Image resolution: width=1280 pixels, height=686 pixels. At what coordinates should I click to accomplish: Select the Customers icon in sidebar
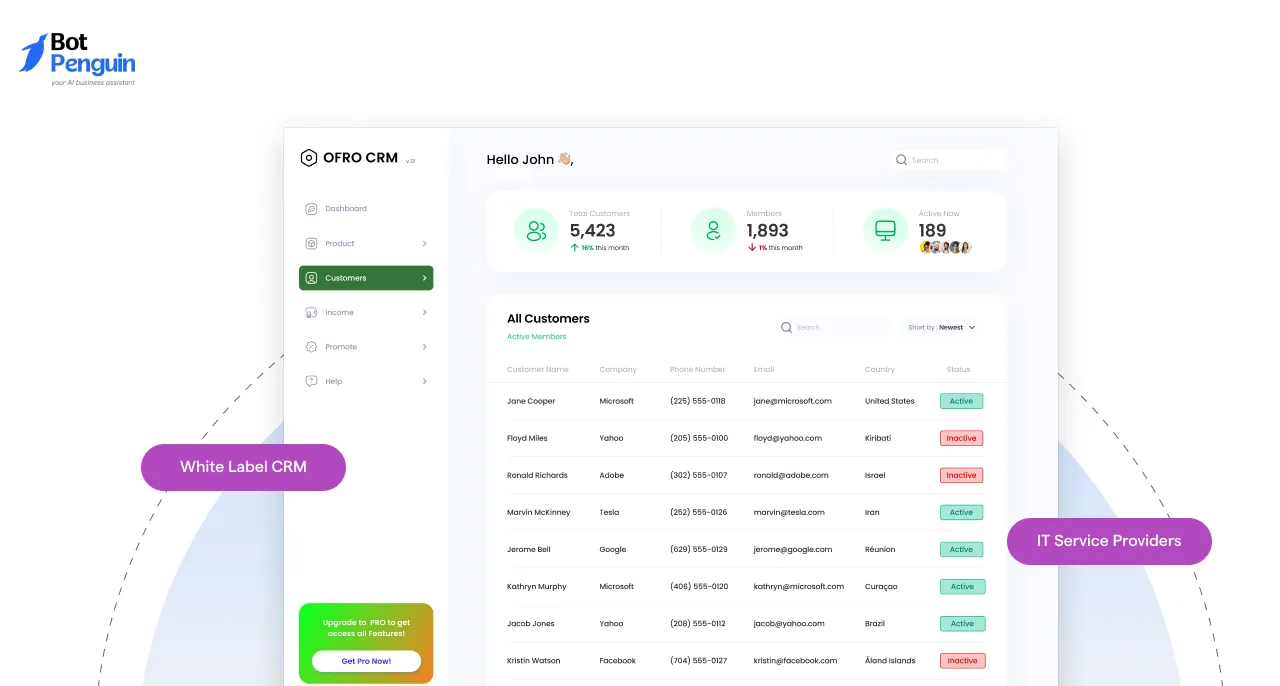click(313, 277)
